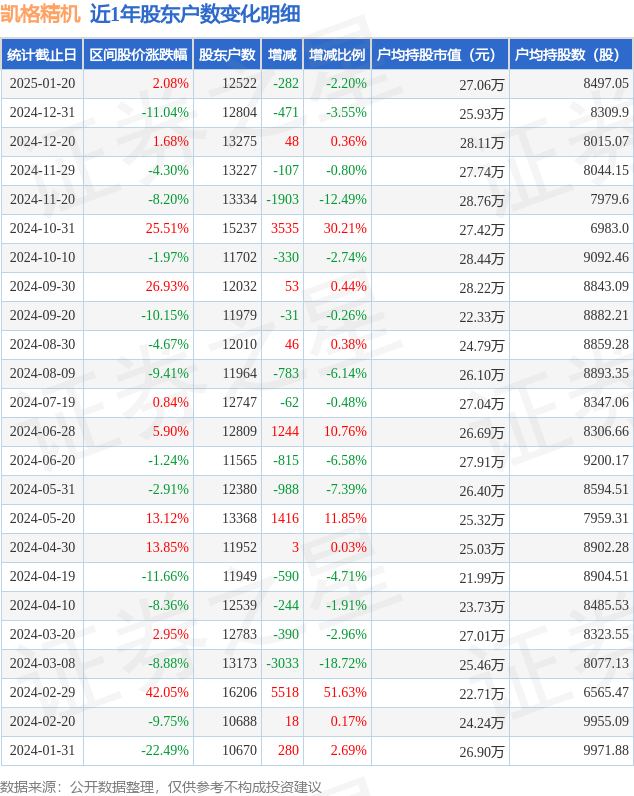The height and width of the screenshot is (796, 634).
Task: Click the 凯格精机 stock name title
Action: pos(41,14)
